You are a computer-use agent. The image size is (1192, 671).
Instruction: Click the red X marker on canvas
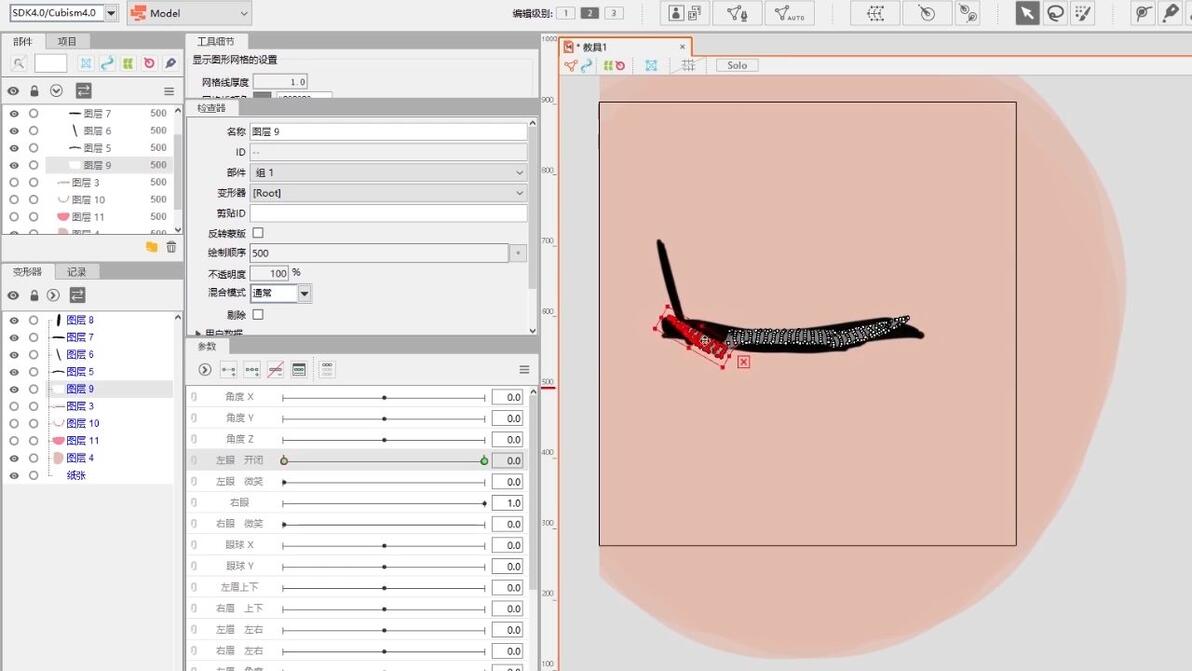(x=743, y=362)
